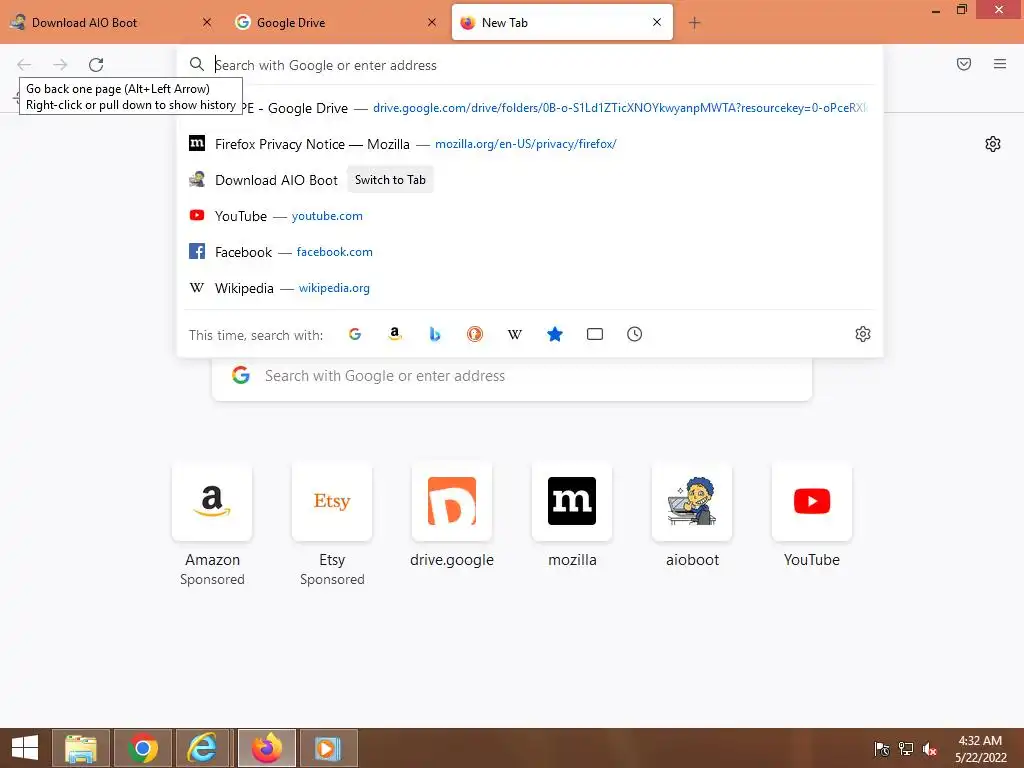
Task: Click the page's Google search box
Action: (x=512, y=376)
